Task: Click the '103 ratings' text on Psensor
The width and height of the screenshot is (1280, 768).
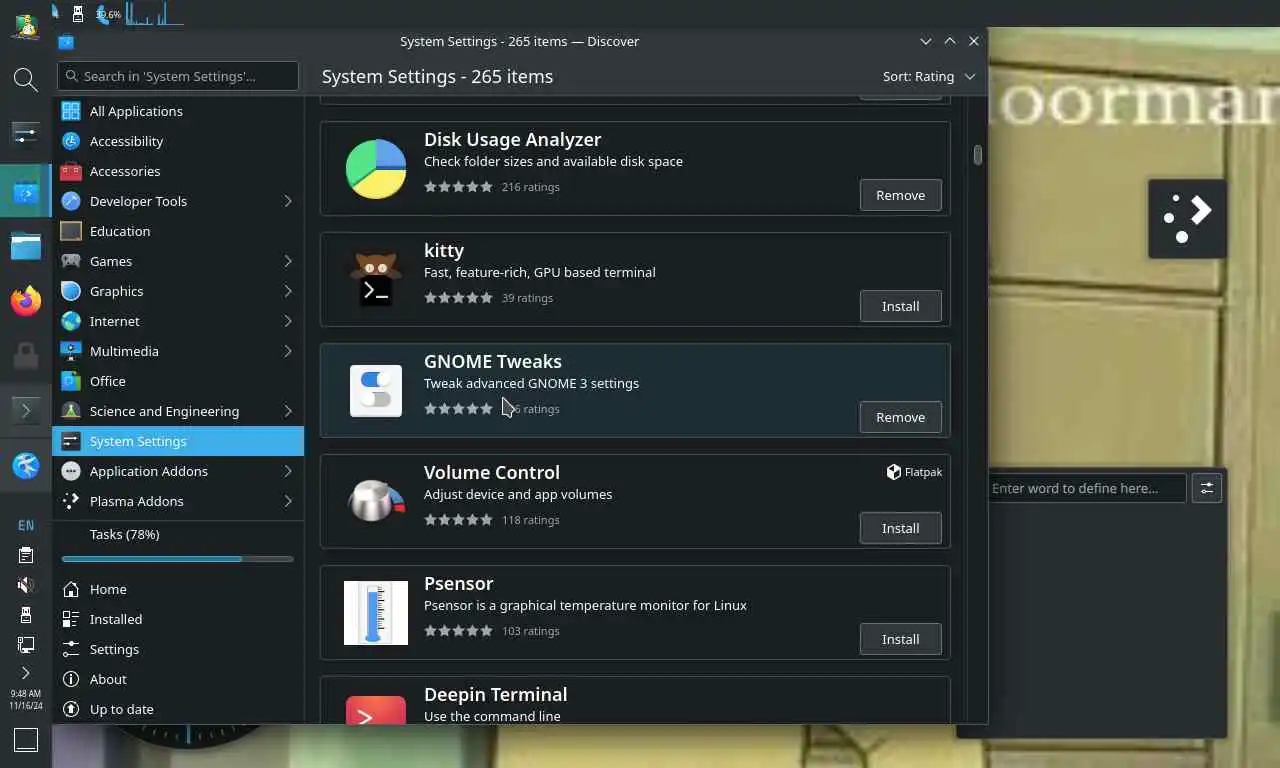Action: coord(530,631)
